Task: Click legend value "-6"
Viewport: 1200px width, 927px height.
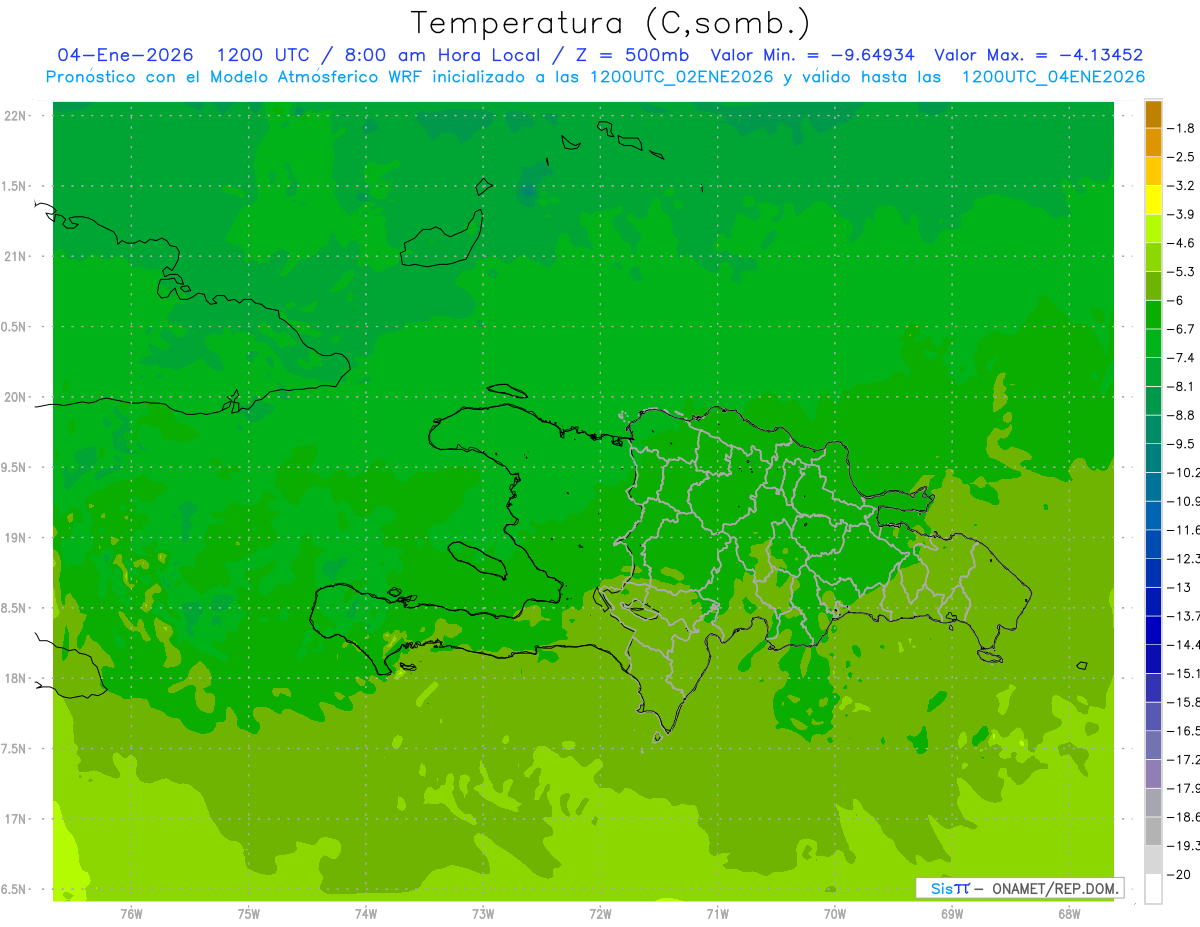Action: (1176, 300)
